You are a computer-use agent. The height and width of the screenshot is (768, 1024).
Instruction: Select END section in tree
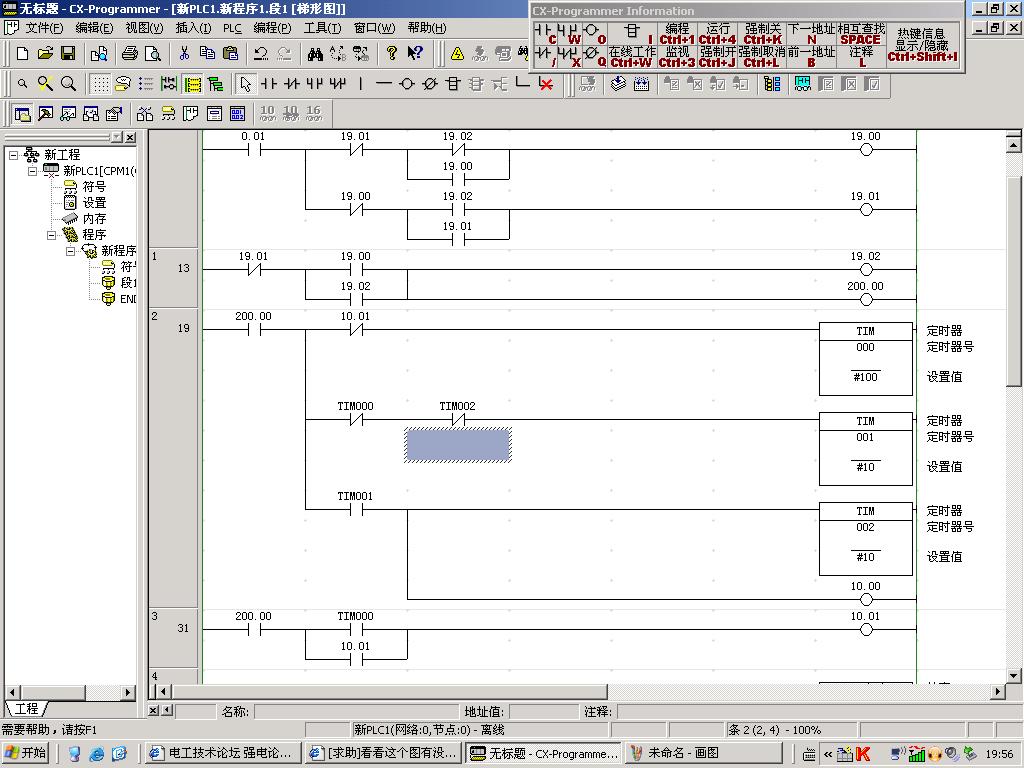(128, 299)
